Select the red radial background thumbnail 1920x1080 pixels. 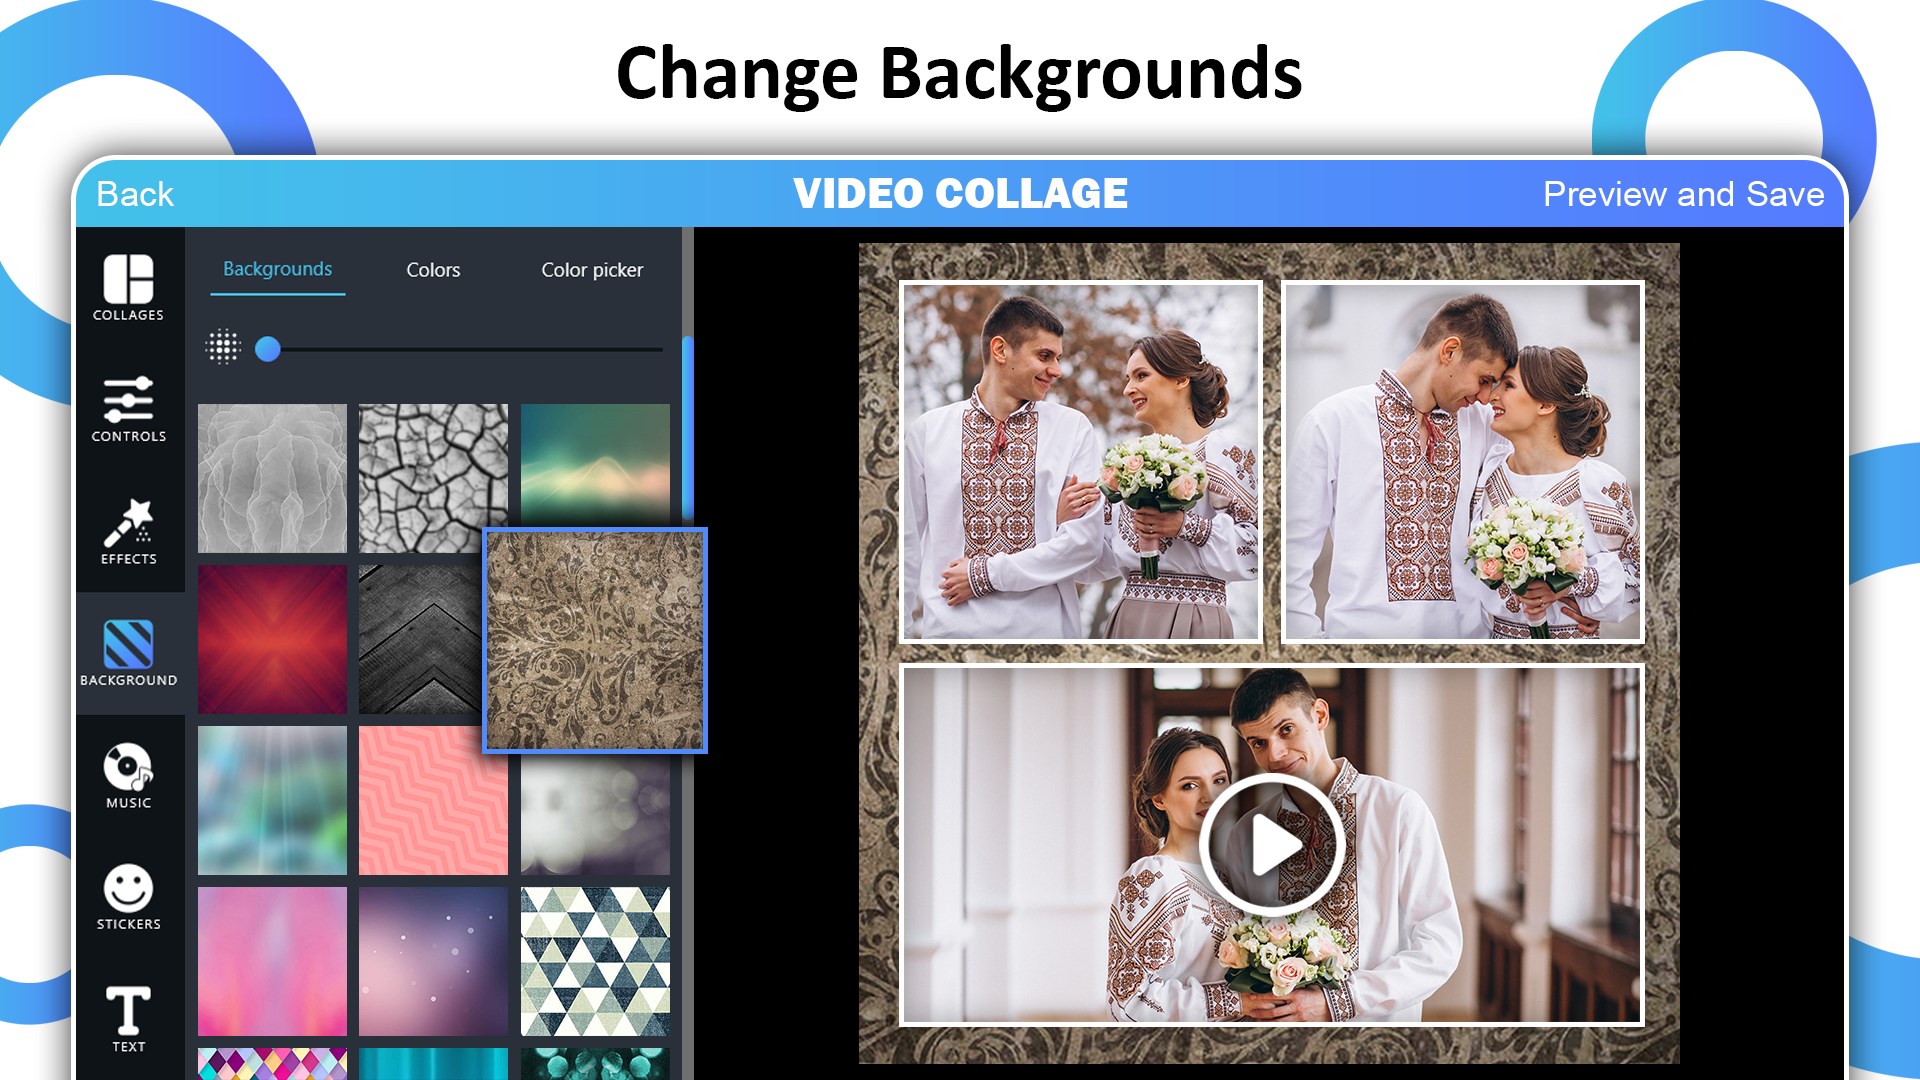272,639
